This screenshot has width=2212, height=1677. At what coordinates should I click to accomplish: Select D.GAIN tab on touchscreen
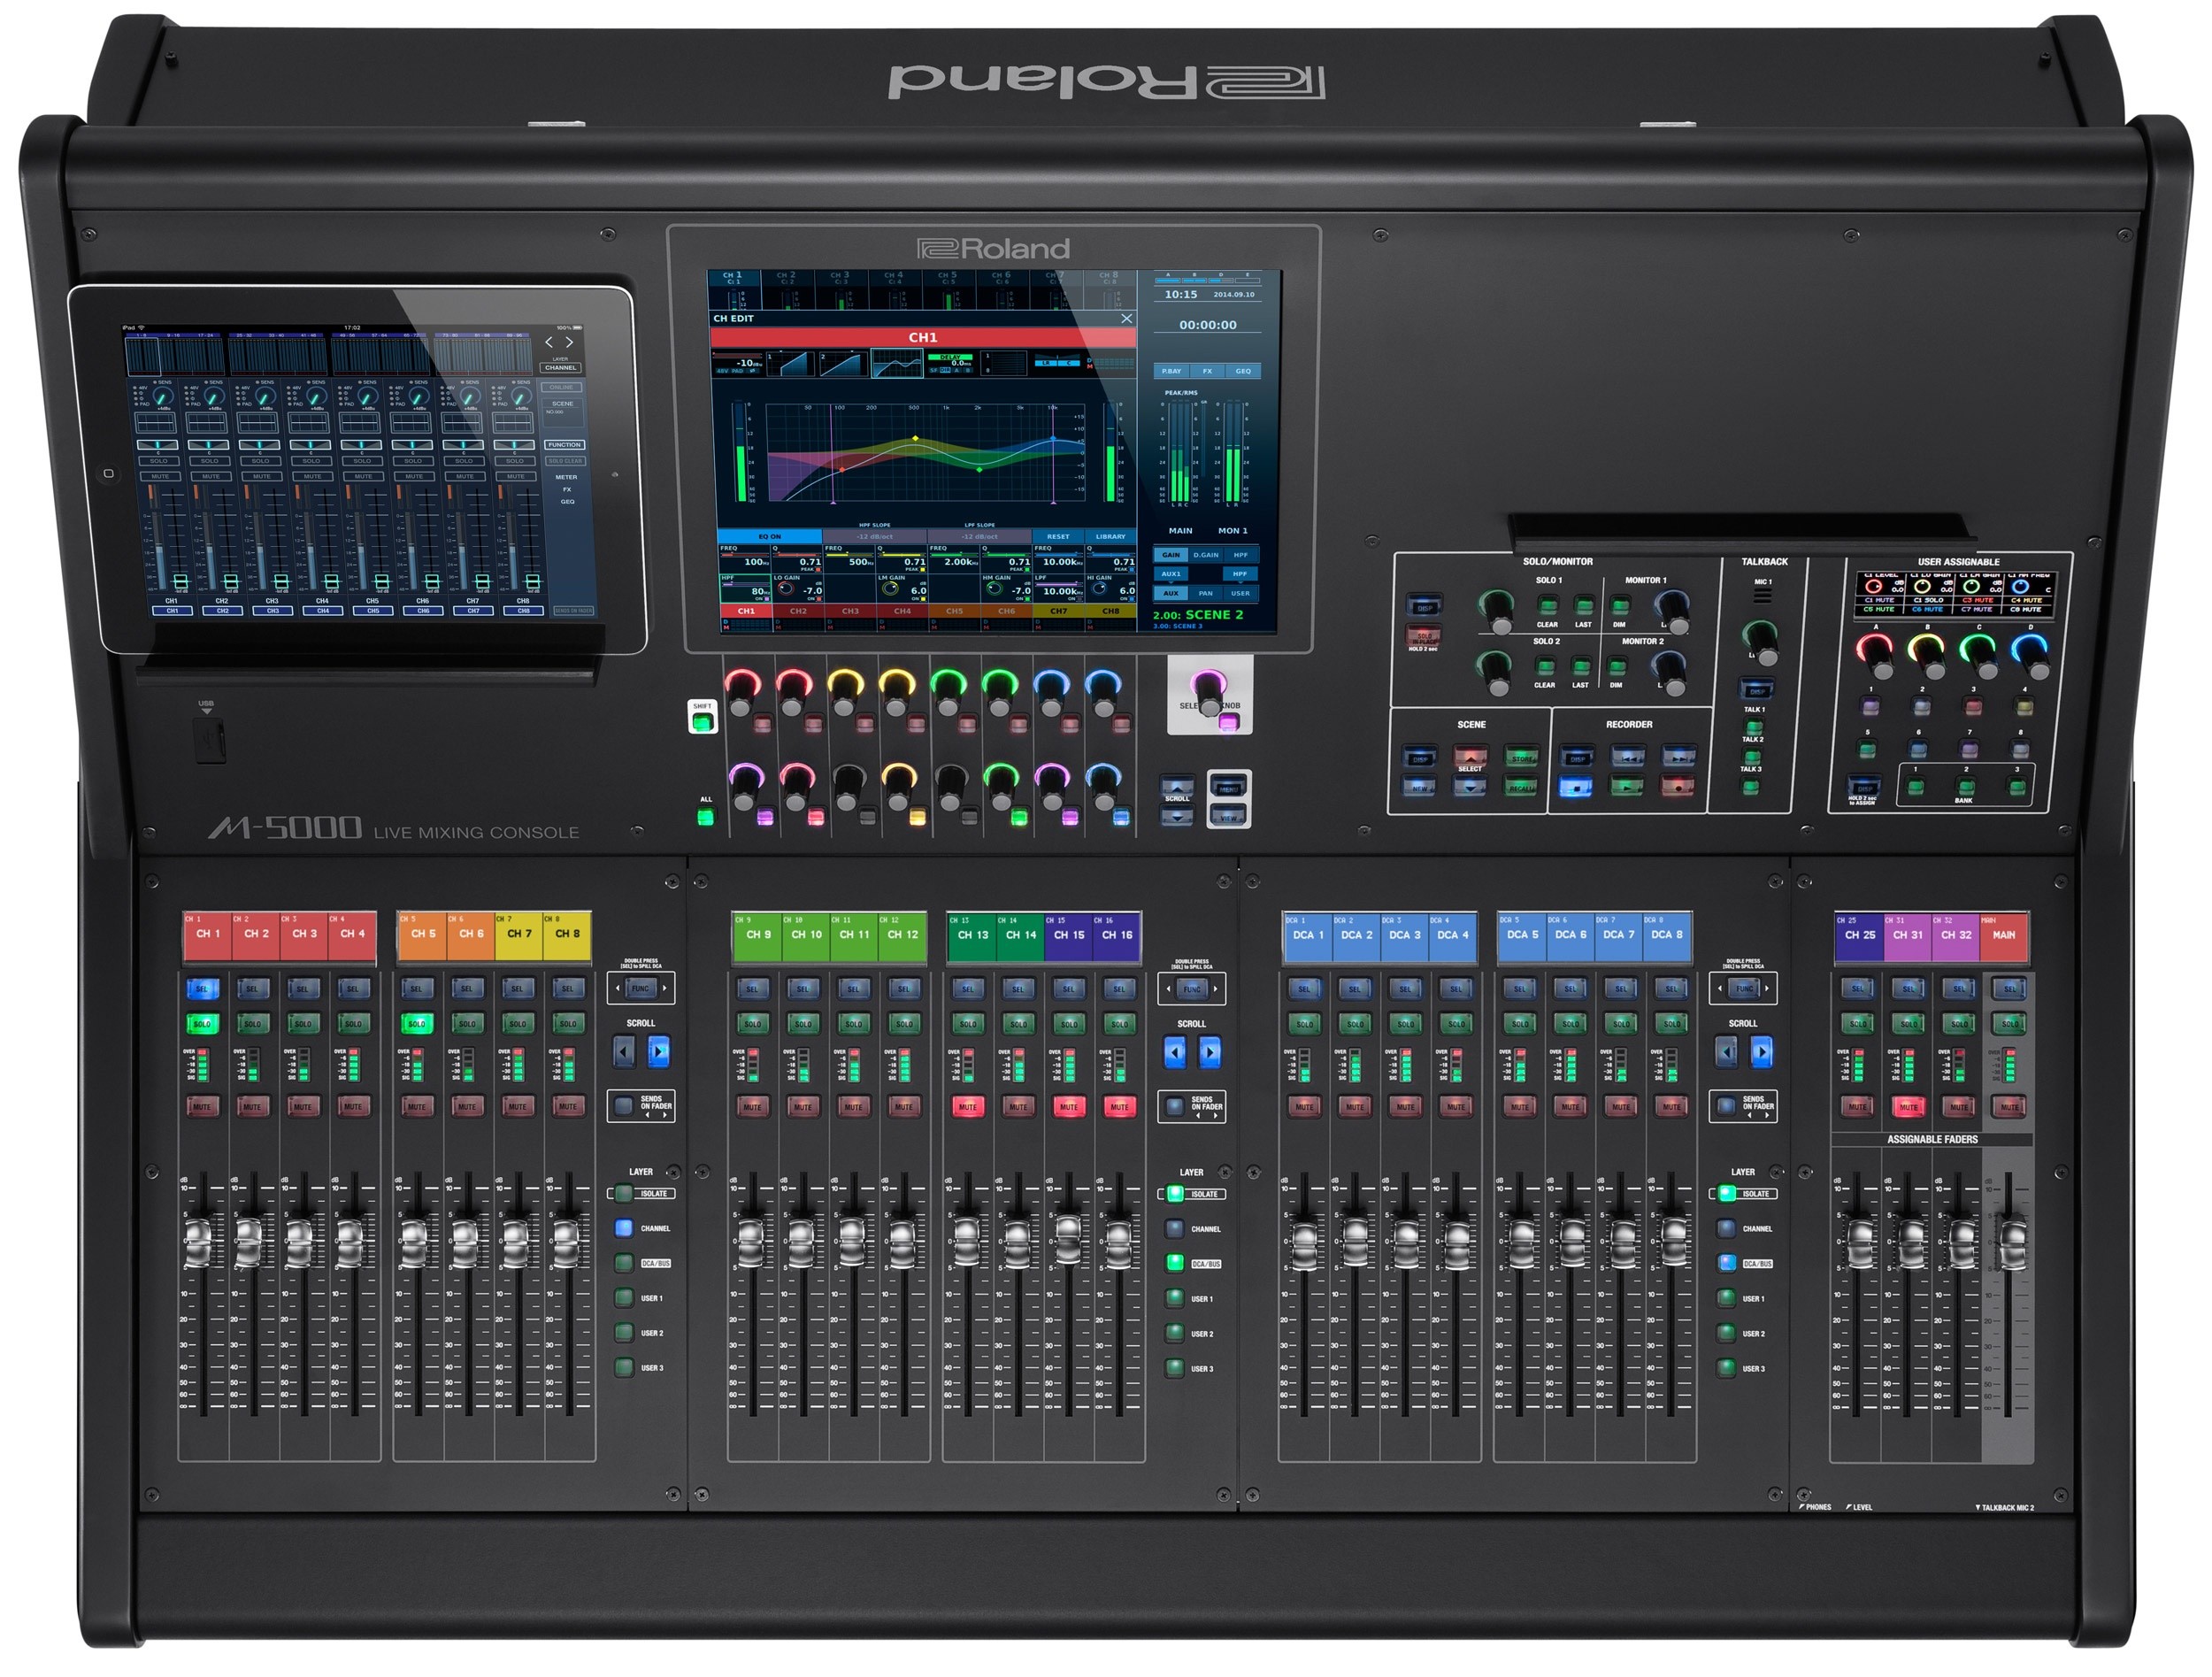click(1206, 554)
